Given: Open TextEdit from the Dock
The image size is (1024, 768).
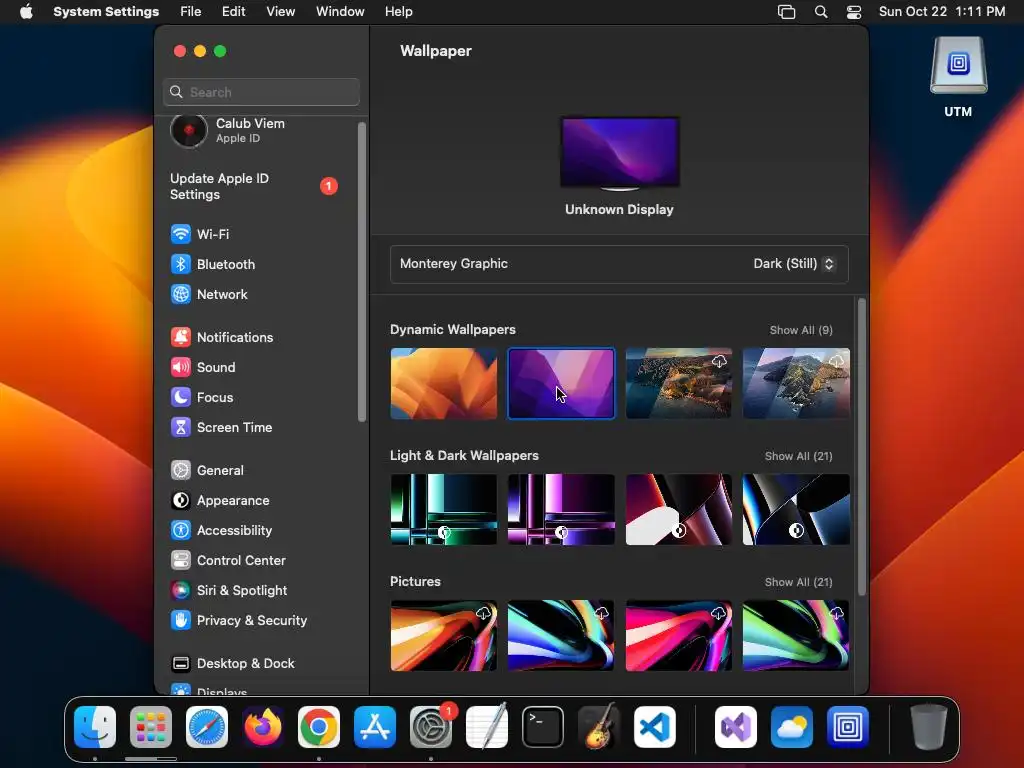Looking at the screenshot, I should point(487,727).
